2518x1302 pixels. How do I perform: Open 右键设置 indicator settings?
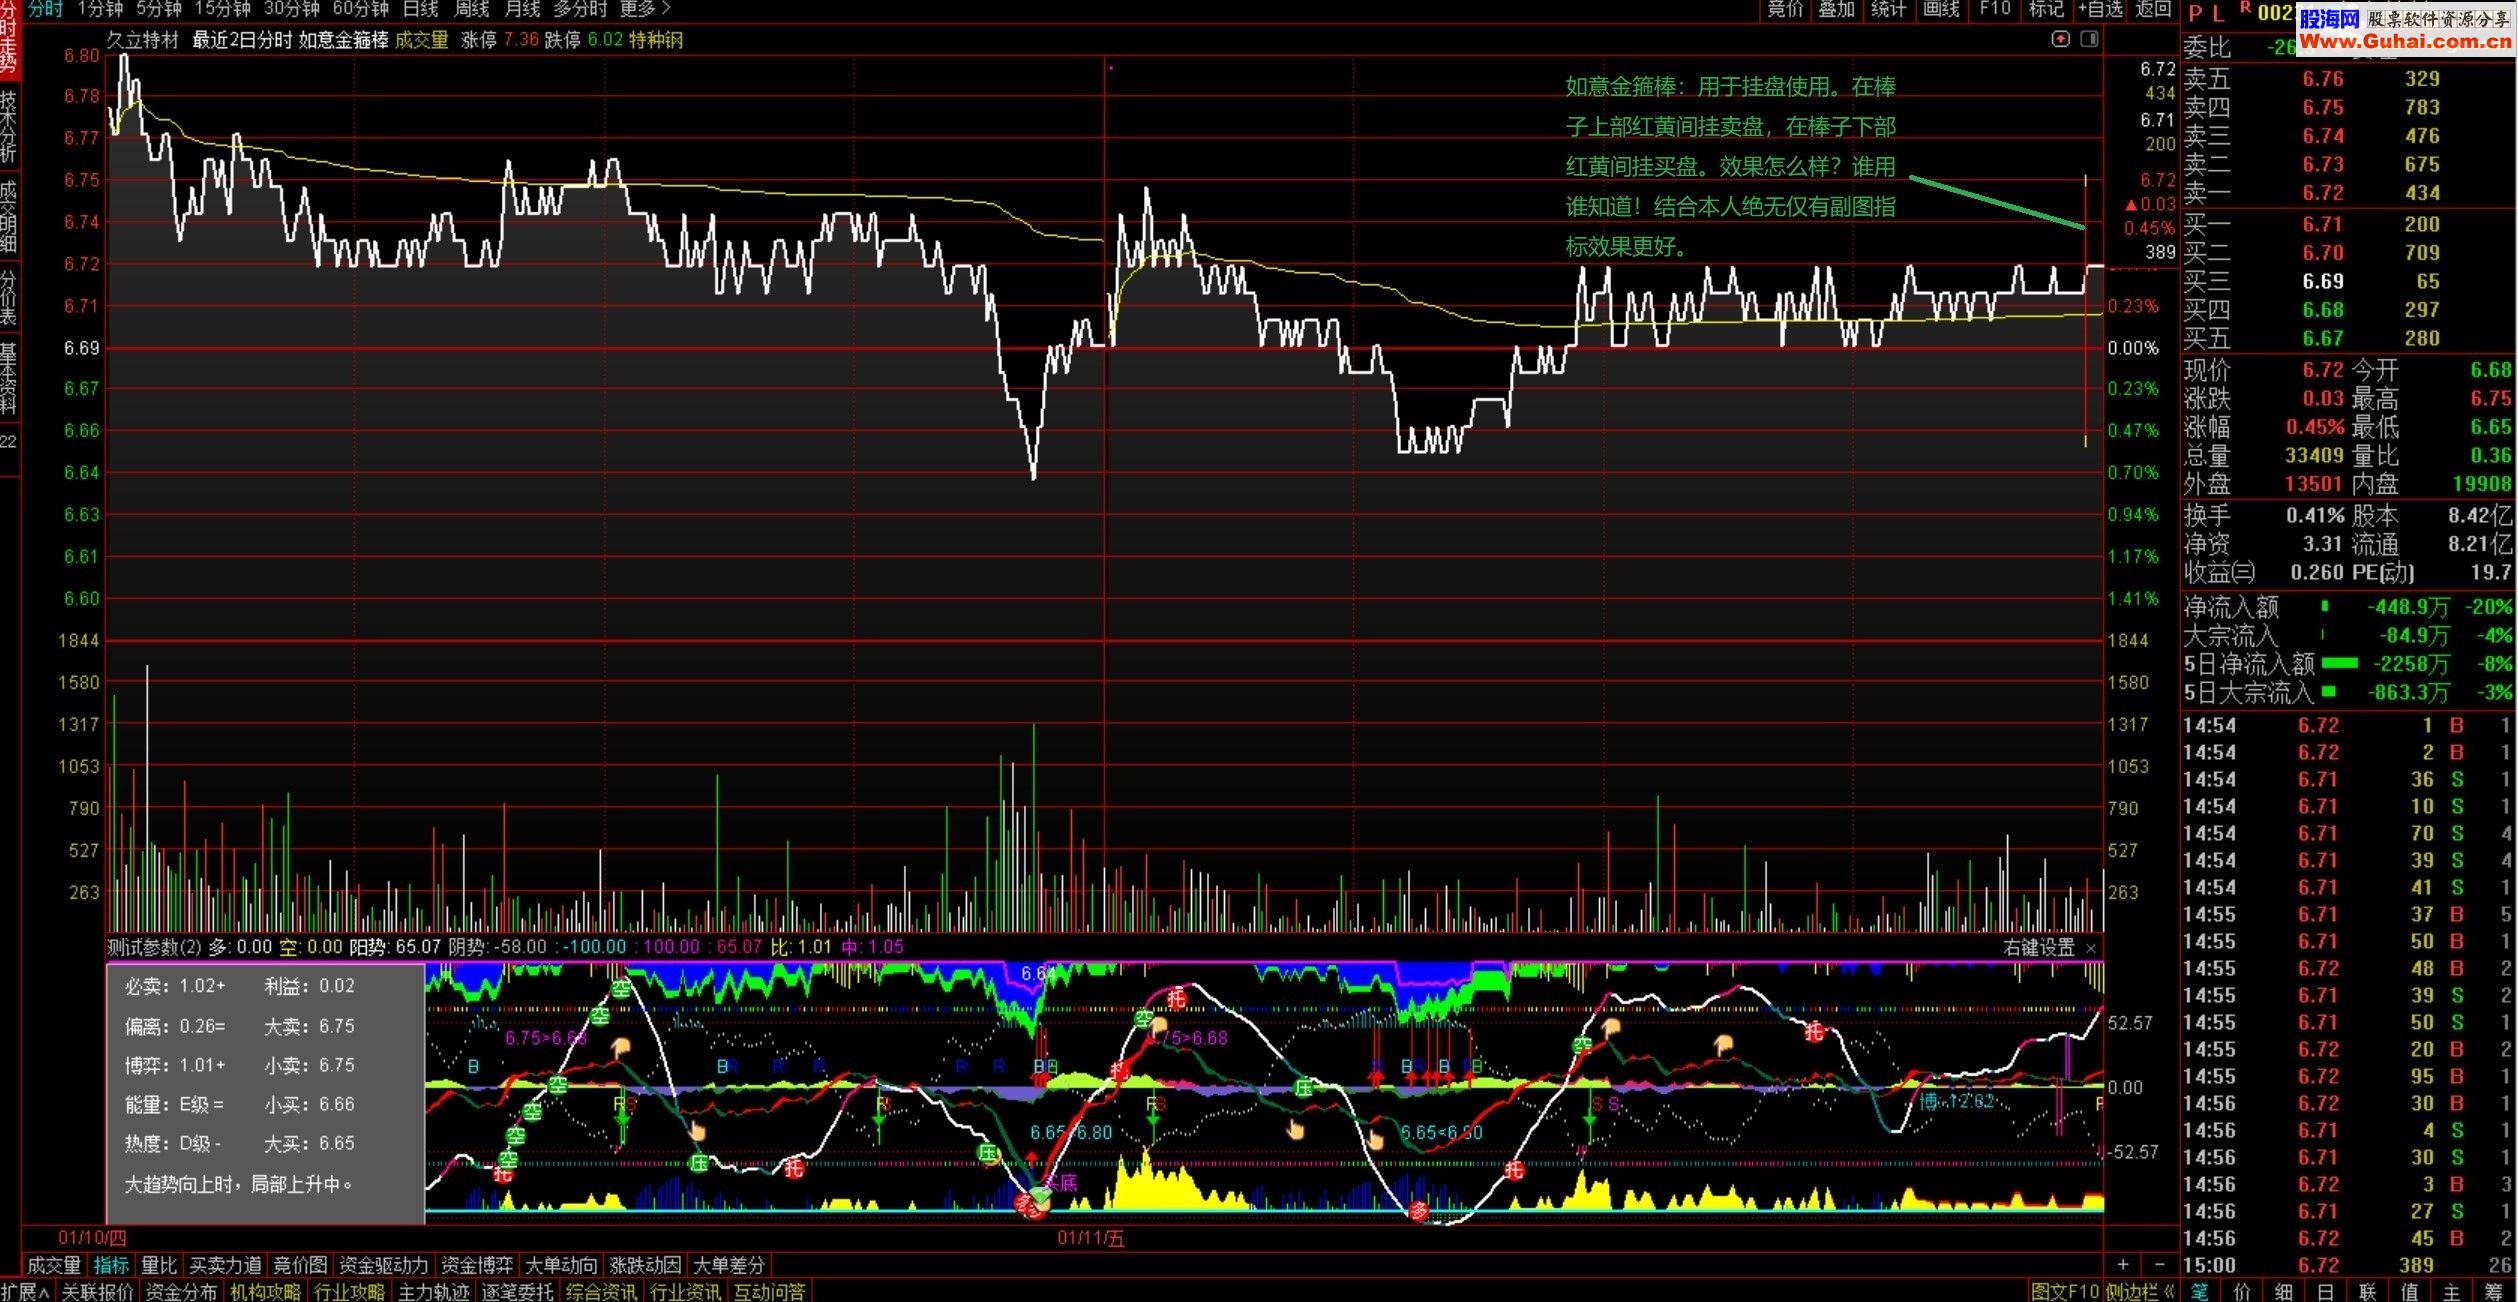pyautogui.click(x=2039, y=947)
